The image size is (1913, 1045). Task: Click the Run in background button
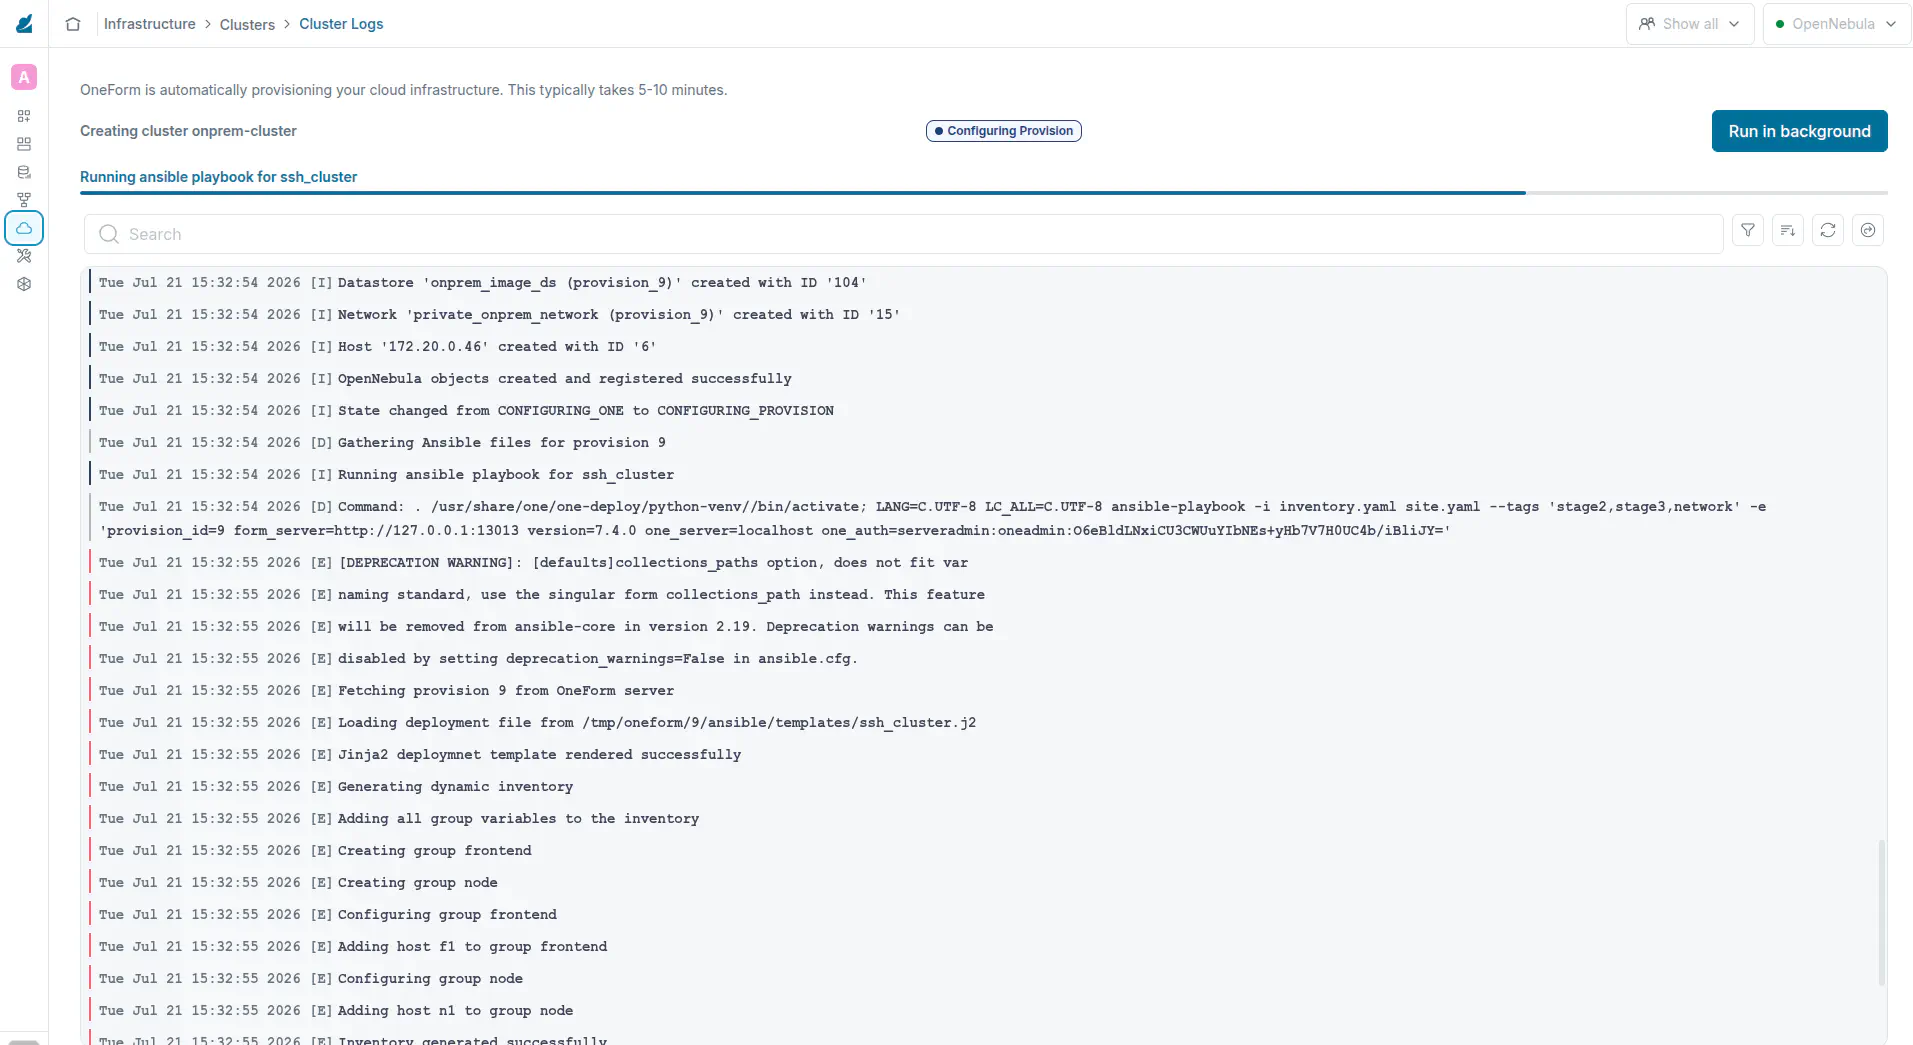[1799, 131]
